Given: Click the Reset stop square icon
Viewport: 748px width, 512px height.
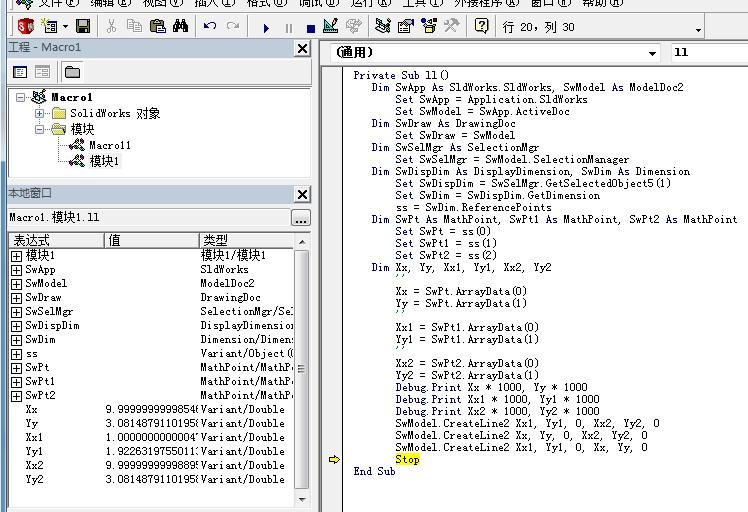Looking at the screenshot, I should 311,29.
